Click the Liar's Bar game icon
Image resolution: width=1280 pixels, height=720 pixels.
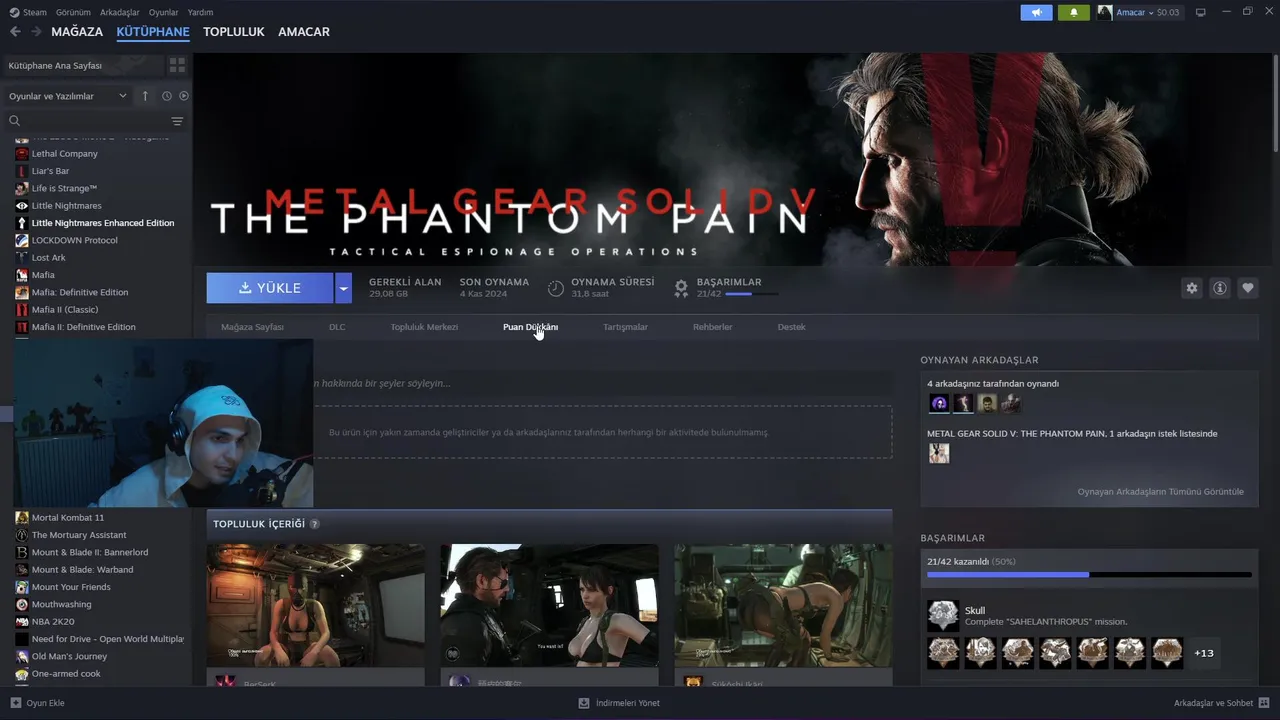pyautogui.click(x=22, y=171)
